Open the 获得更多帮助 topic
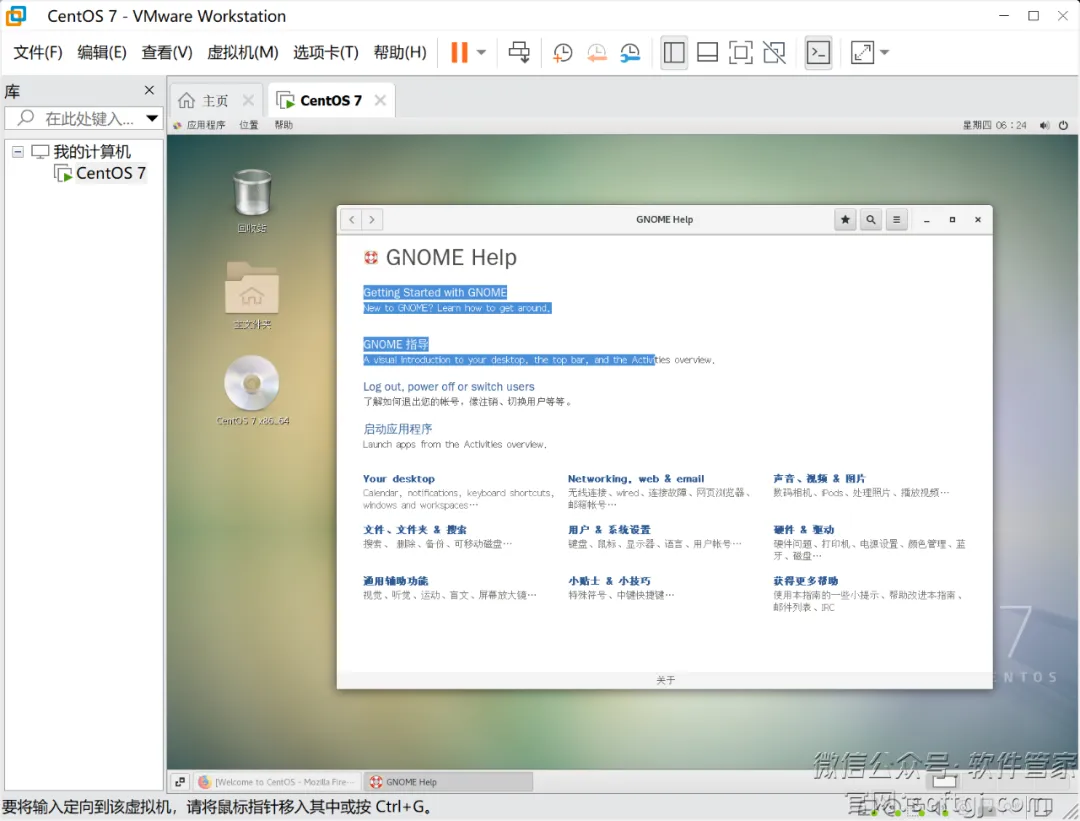Image resolution: width=1080 pixels, height=821 pixels. (x=805, y=581)
